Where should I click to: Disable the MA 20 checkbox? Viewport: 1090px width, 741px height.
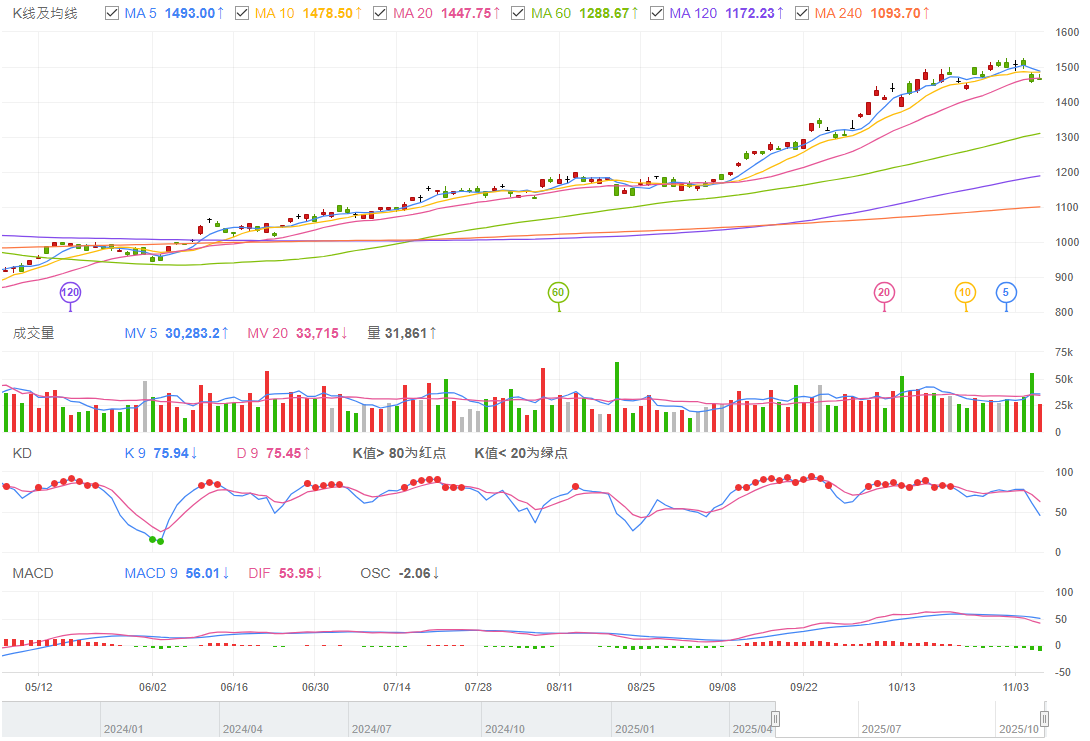[x=379, y=13]
